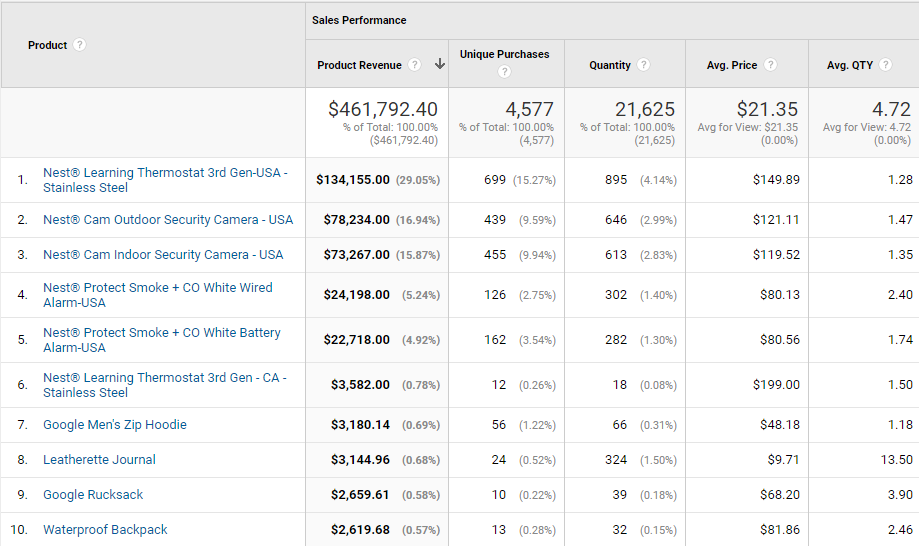Open Google Rucksack product link
The height and width of the screenshot is (546, 919).
coord(93,495)
